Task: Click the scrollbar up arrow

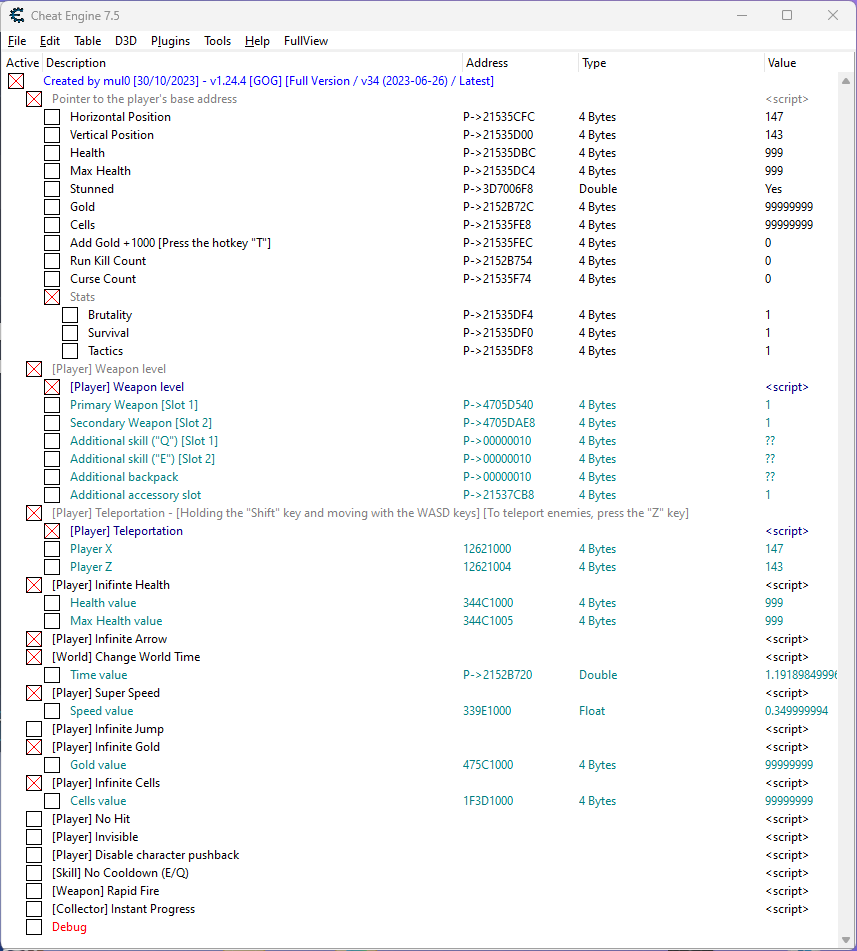Action: point(846,81)
